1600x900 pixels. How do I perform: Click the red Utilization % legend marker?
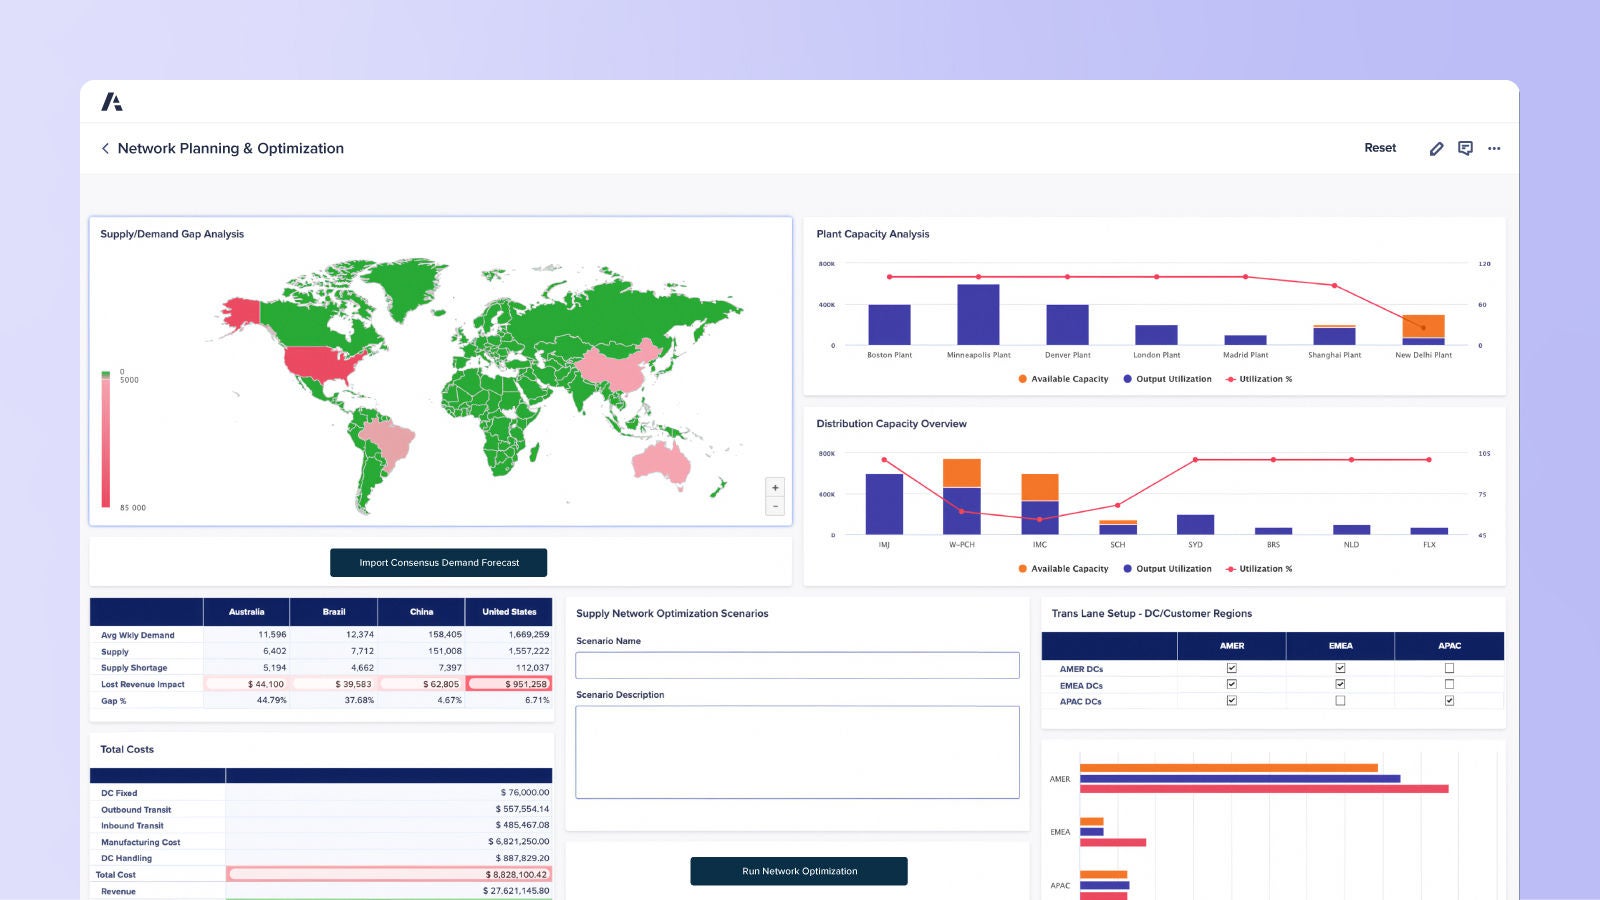tap(1229, 379)
